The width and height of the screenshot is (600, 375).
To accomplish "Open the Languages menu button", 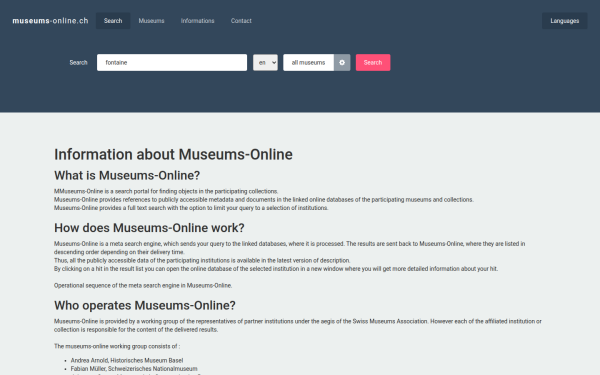I will tap(564, 21).
